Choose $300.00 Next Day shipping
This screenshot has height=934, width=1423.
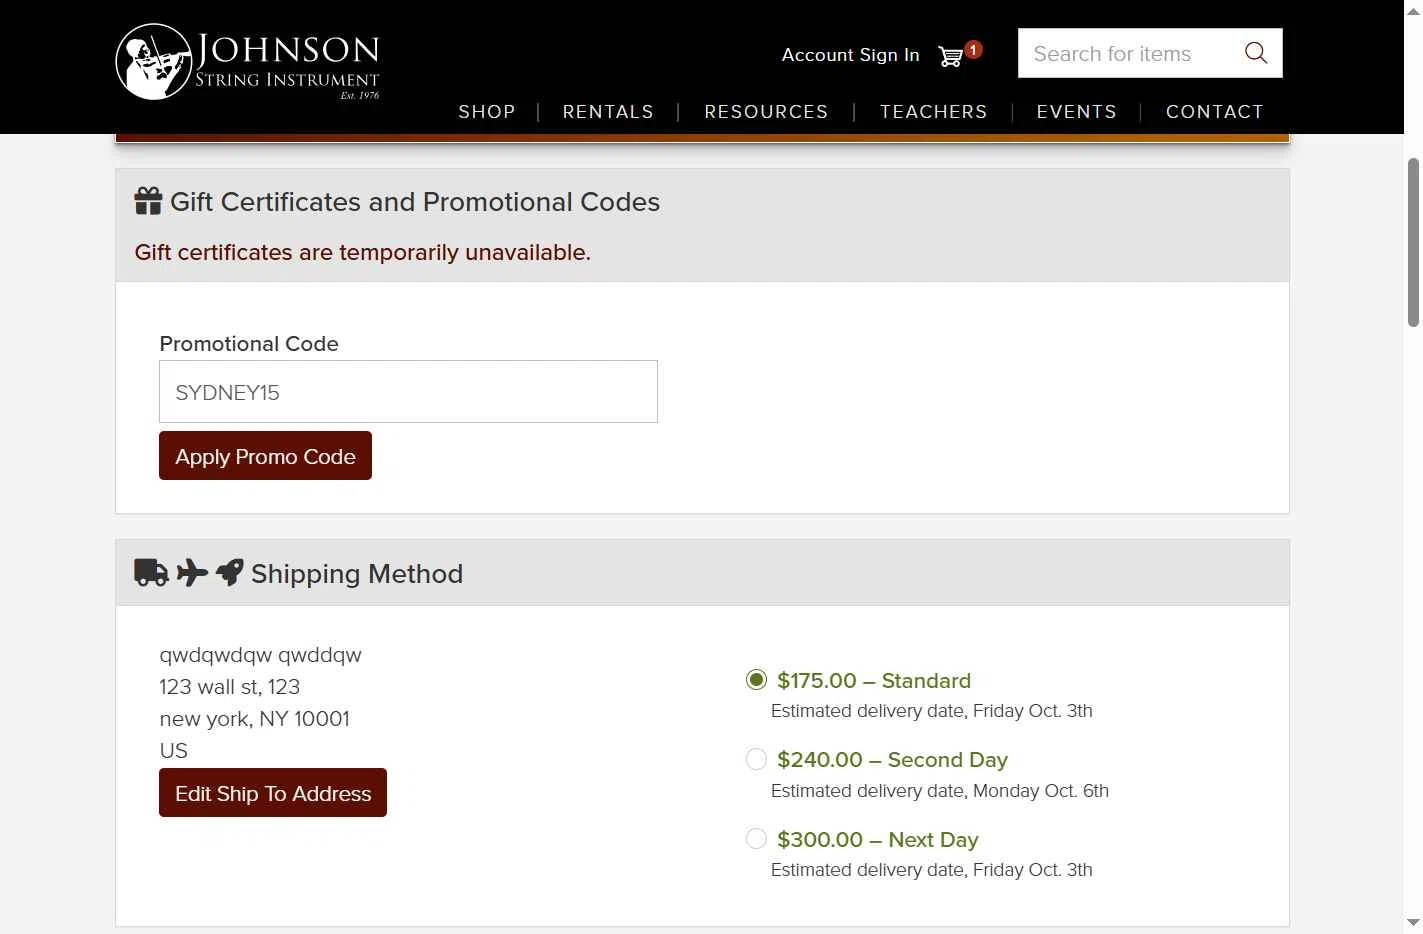[x=756, y=839]
